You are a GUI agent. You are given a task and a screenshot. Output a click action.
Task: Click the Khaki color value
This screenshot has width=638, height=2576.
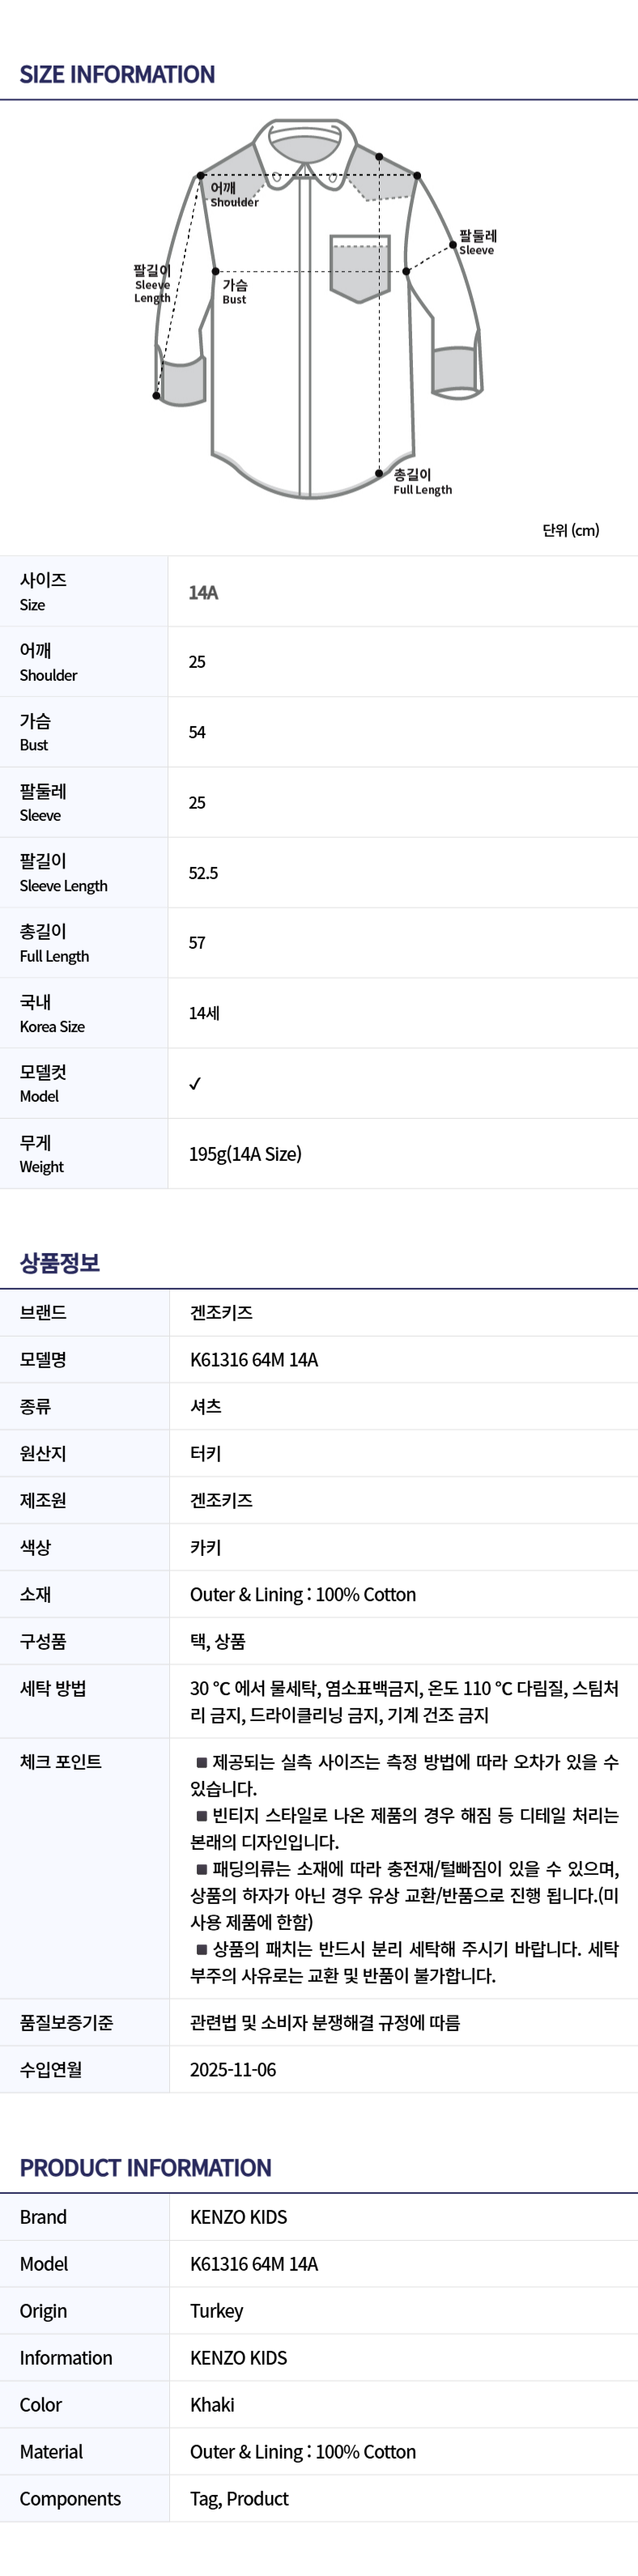pos(212,2405)
